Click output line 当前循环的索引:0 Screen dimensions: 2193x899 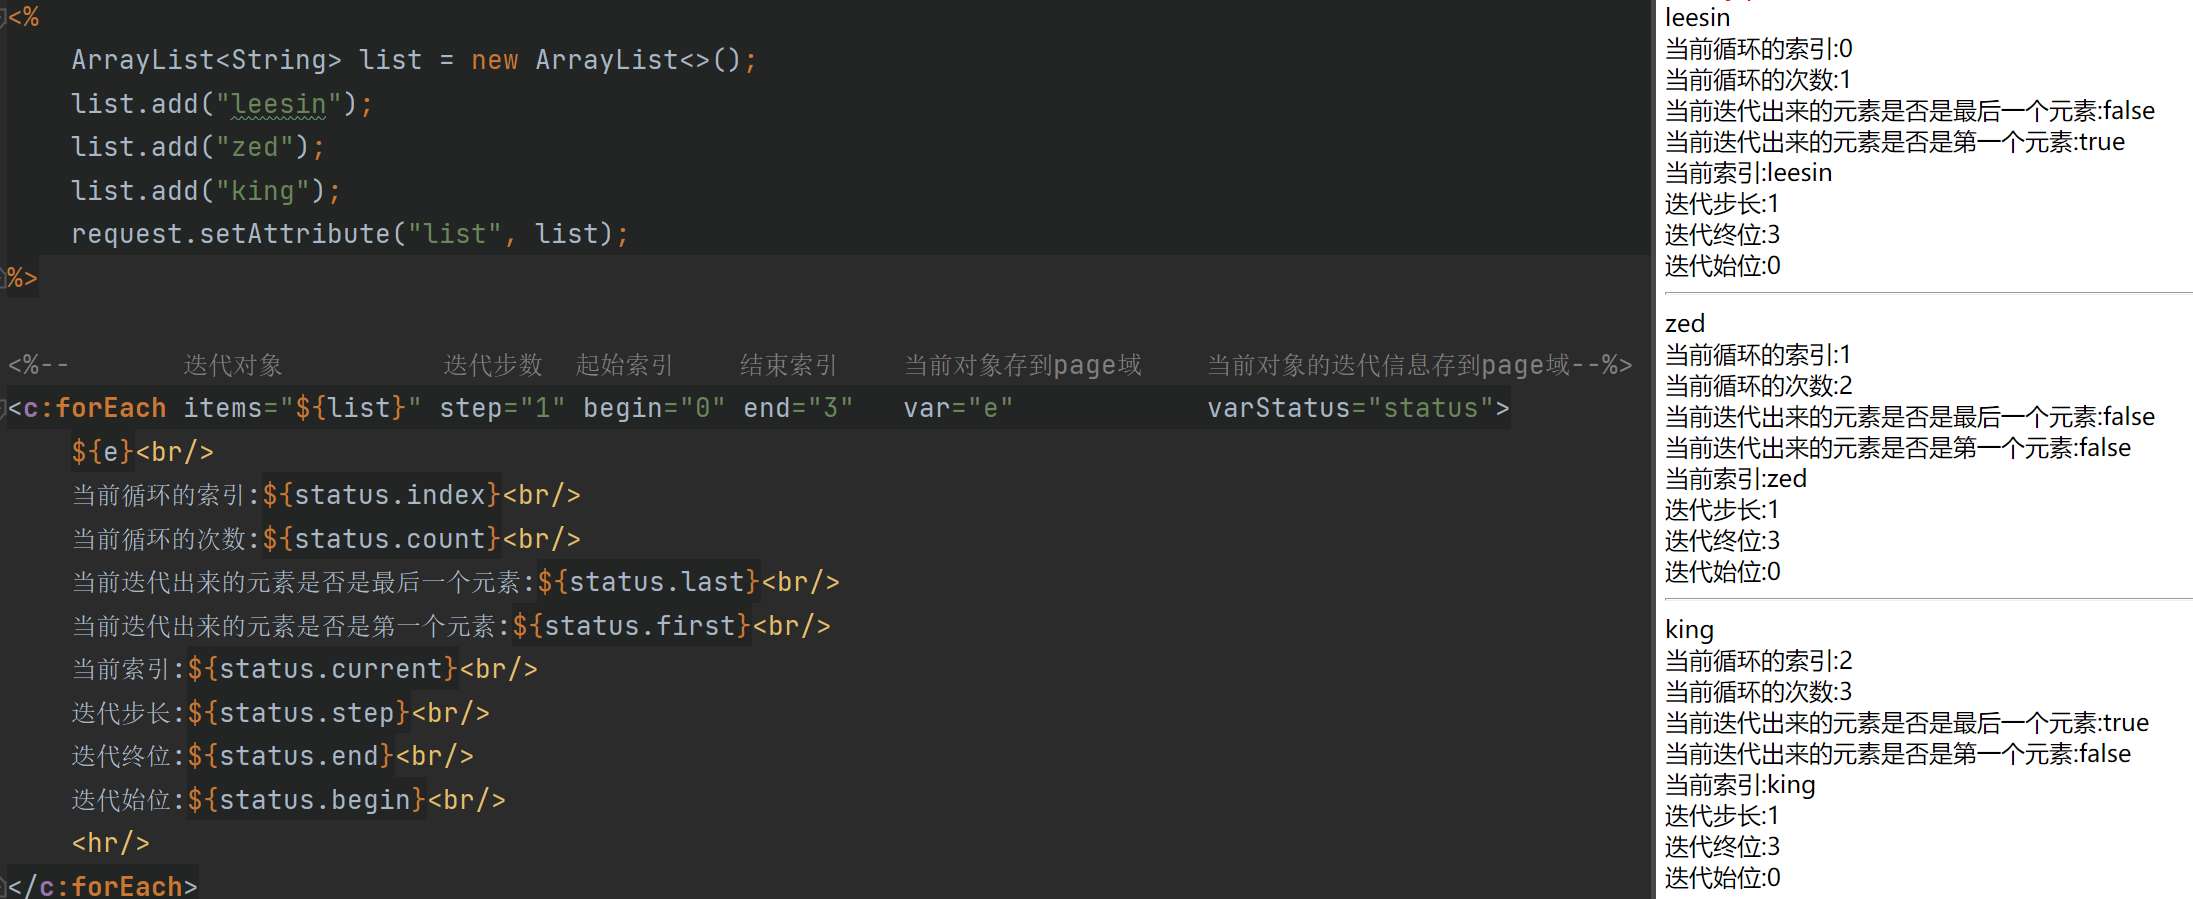[x=1758, y=49]
